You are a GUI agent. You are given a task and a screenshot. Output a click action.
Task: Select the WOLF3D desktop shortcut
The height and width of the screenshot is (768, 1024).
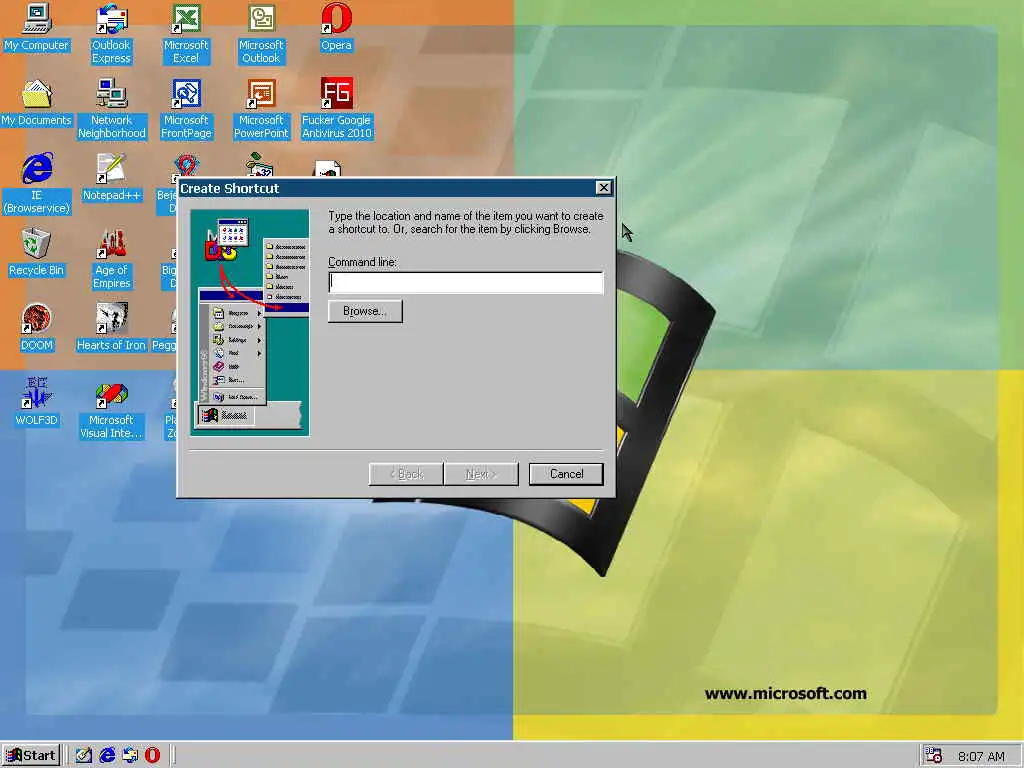click(37, 403)
